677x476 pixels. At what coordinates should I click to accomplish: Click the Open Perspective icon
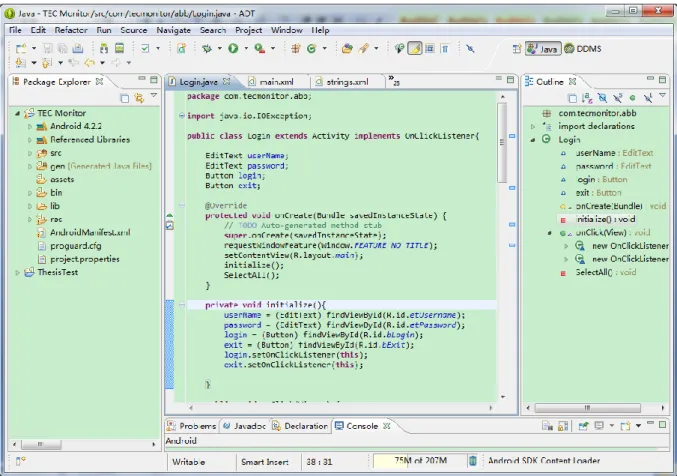tap(516, 49)
